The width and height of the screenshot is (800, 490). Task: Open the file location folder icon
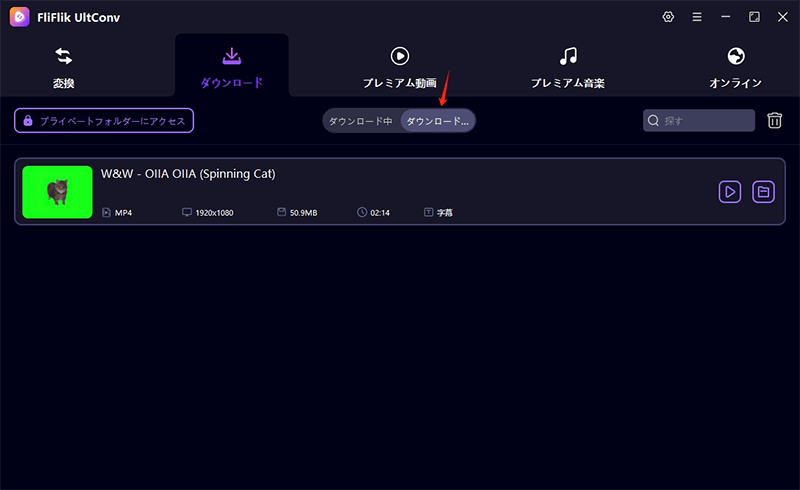(x=763, y=191)
